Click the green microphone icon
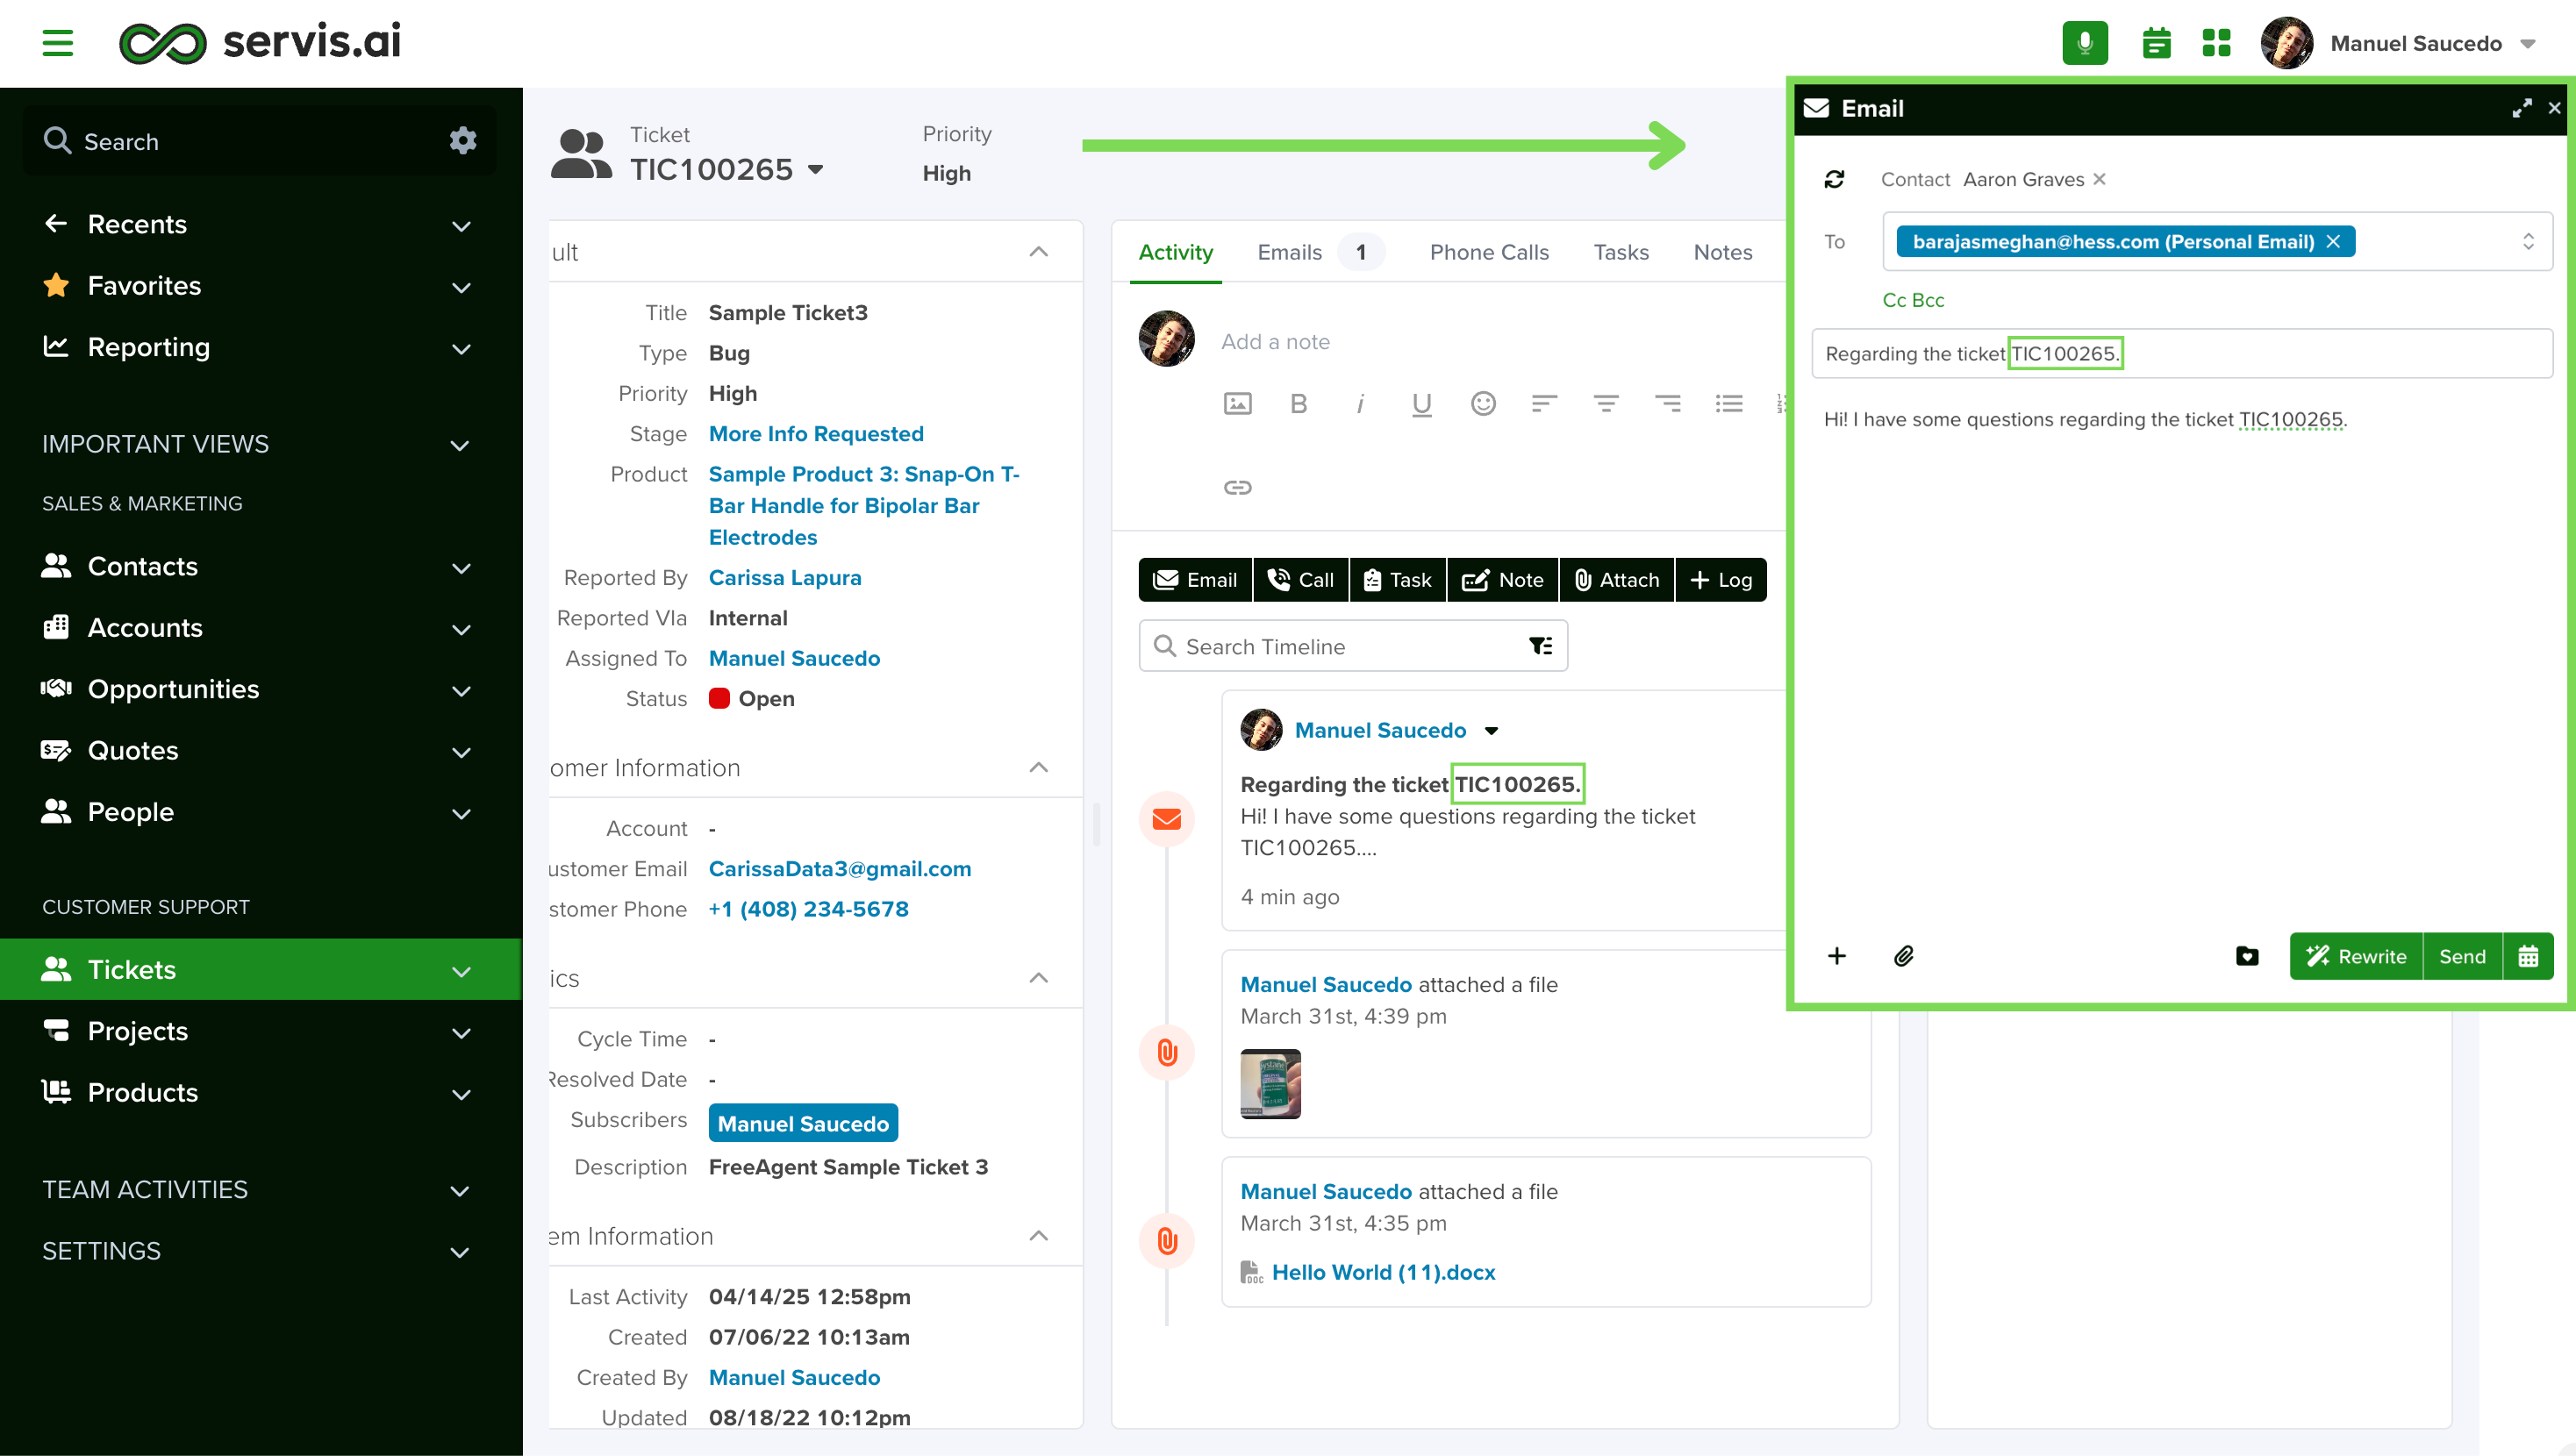The height and width of the screenshot is (1456, 2576). 2085,43
